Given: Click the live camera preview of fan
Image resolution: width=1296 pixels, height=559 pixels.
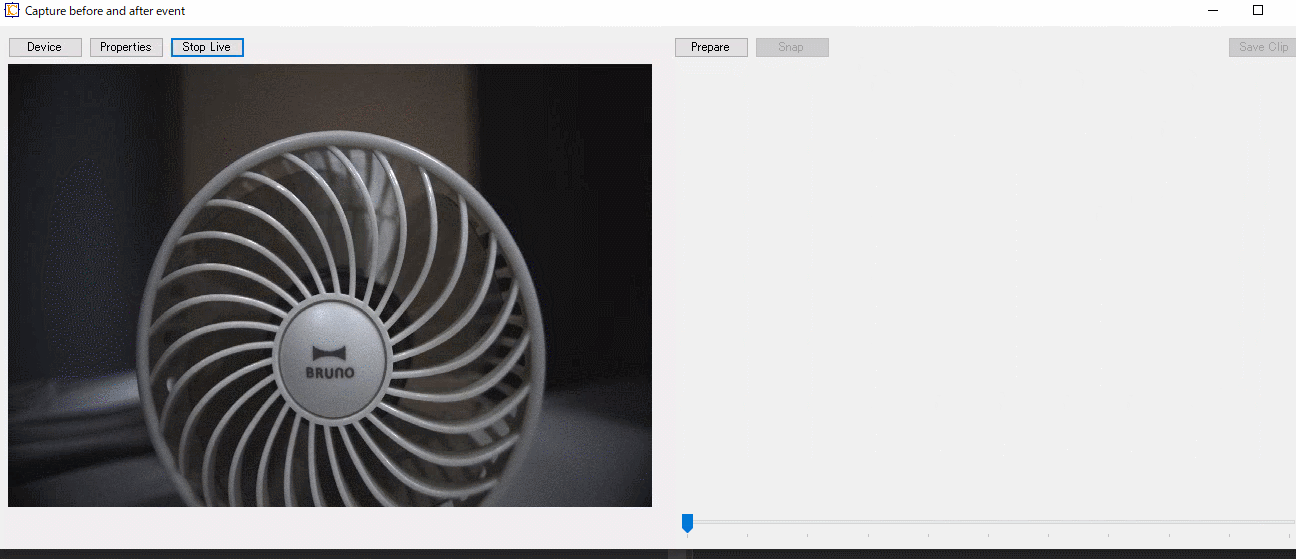Looking at the screenshot, I should point(330,285).
